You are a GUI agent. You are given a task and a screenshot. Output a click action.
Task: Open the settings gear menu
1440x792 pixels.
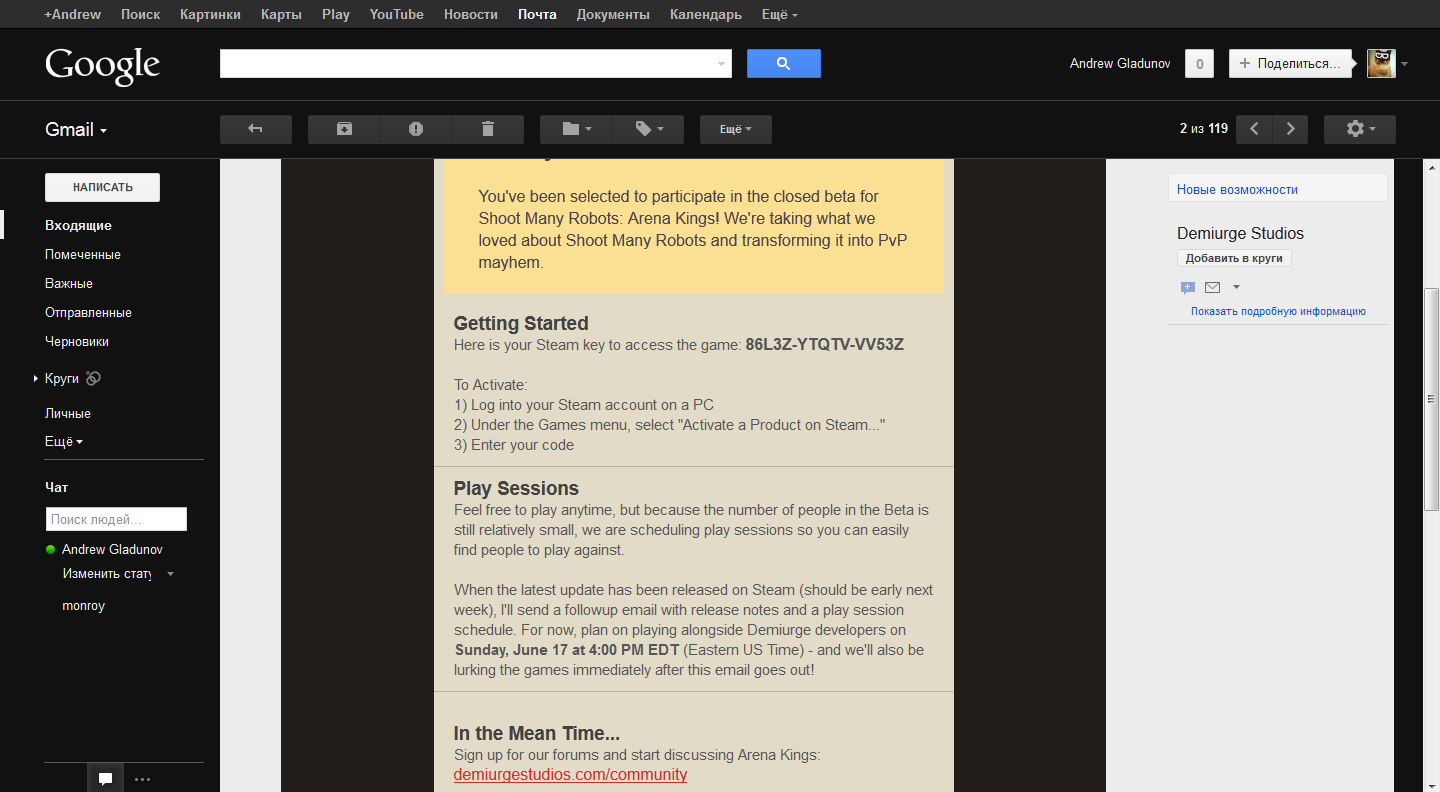pos(1360,129)
